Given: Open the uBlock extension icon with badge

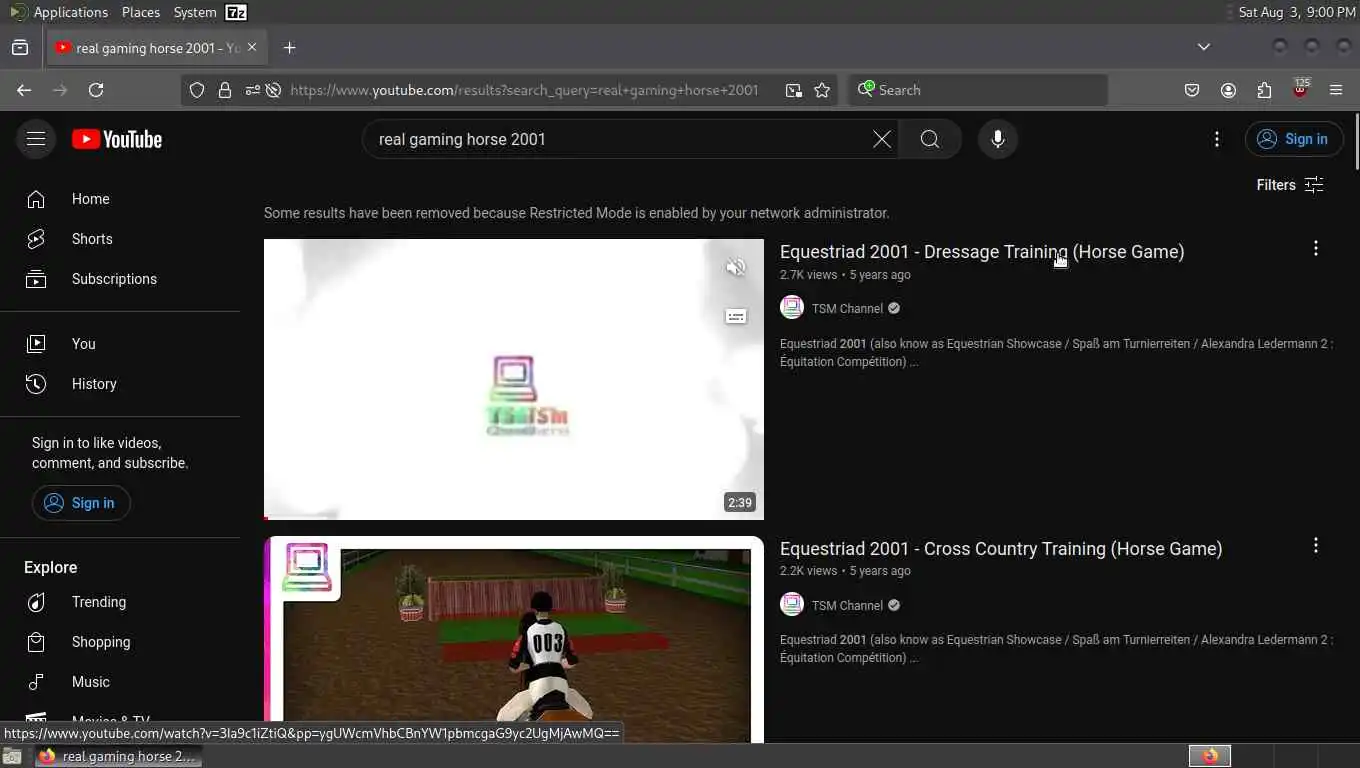Looking at the screenshot, I should tap(1300, 89).
